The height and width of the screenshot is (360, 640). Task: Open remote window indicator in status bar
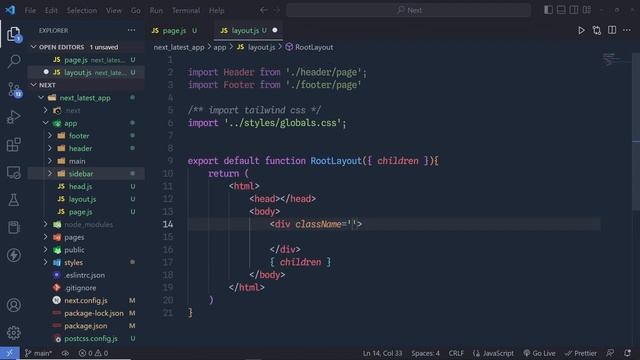point(9,353)
